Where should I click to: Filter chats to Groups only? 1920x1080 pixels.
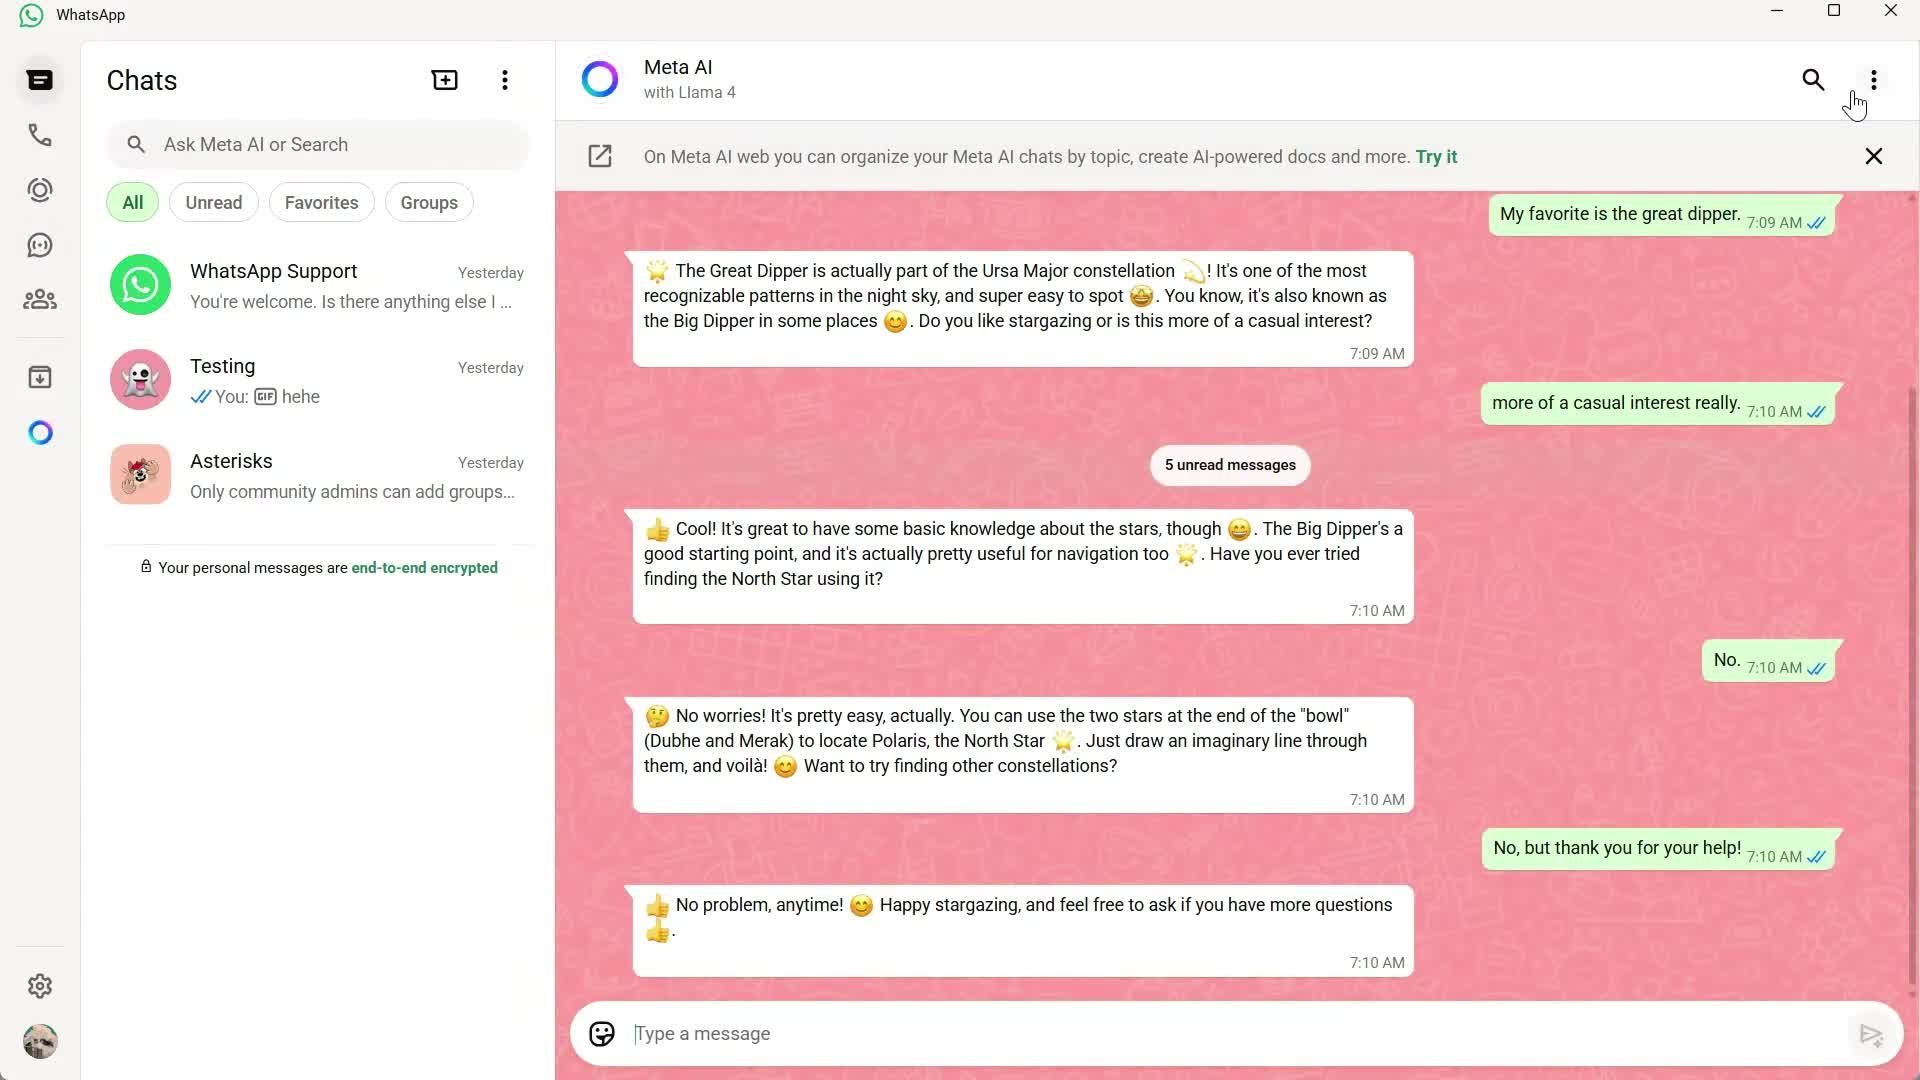(428, 202)
